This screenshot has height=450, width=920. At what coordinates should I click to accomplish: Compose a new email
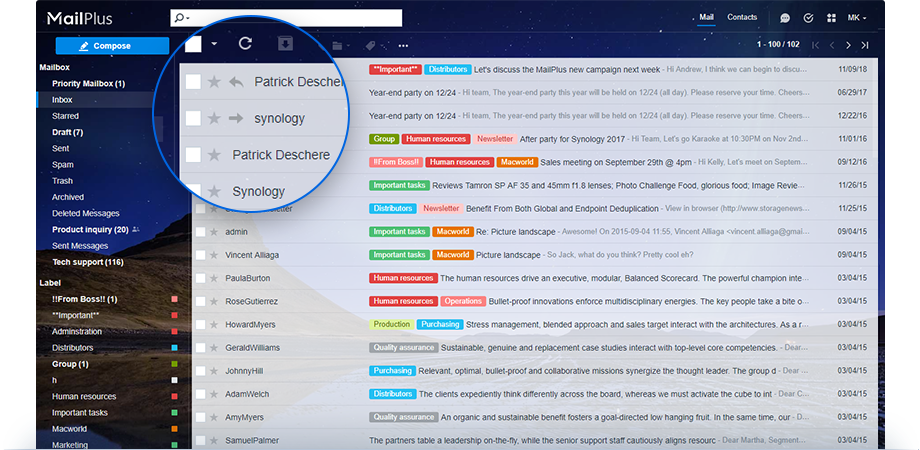pyautogui.click(x=112, y=46)
